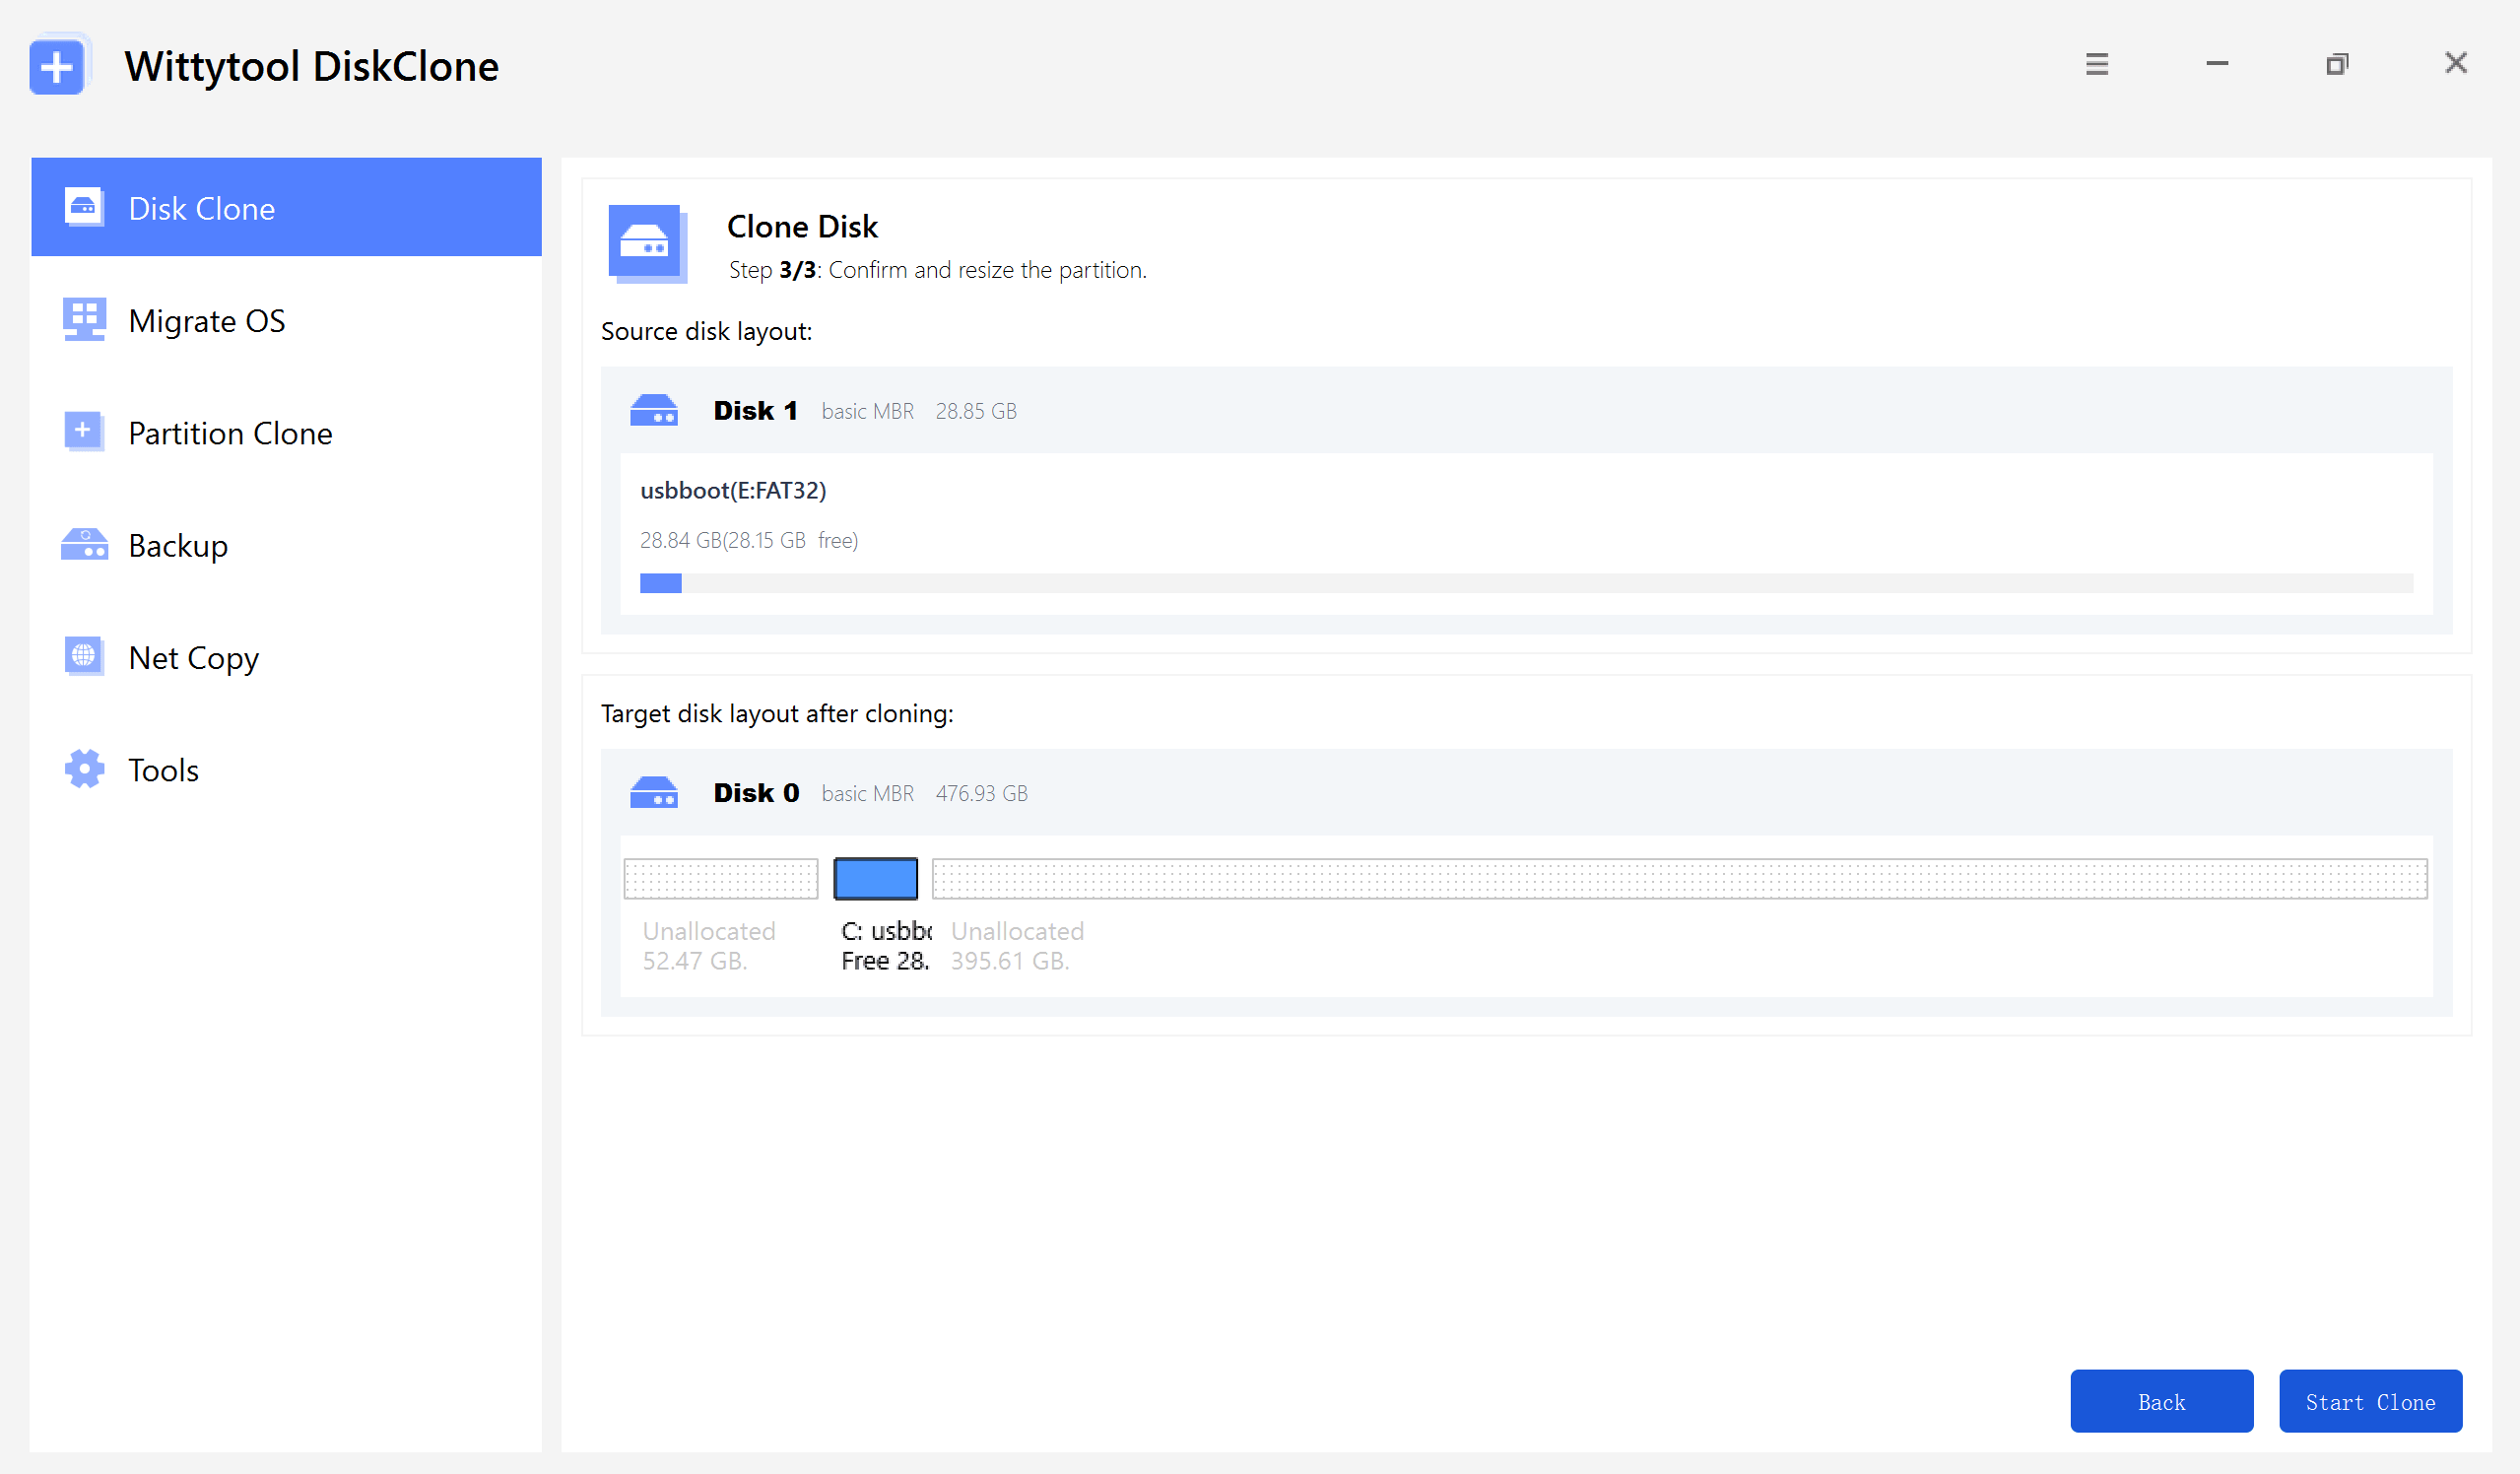Click the Disk Clone sidebar icon

83,207
